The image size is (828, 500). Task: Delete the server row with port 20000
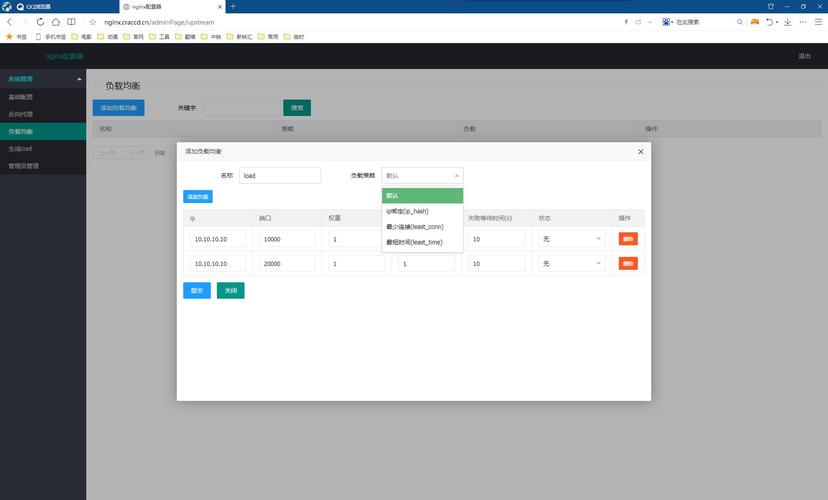(x=628, y=263)
